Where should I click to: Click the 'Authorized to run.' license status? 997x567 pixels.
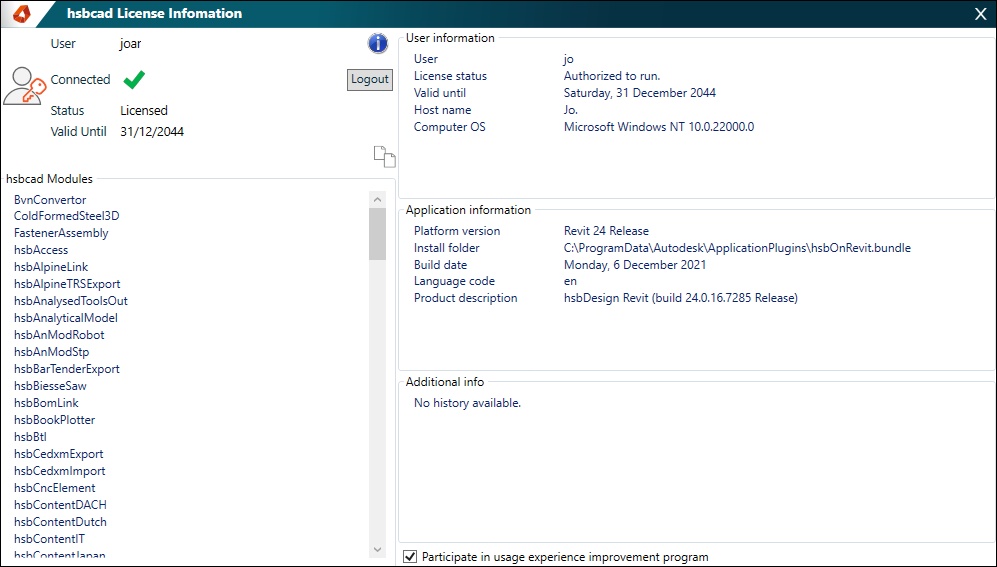pyautogui.click(x=612, y=76)
